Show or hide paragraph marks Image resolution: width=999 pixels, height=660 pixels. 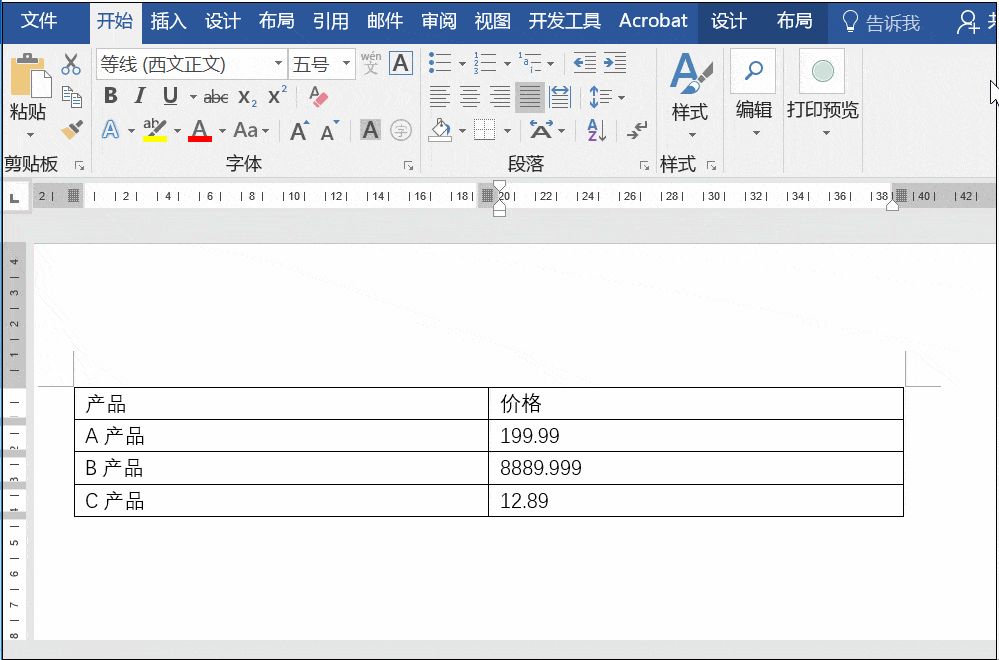[636, 131]
